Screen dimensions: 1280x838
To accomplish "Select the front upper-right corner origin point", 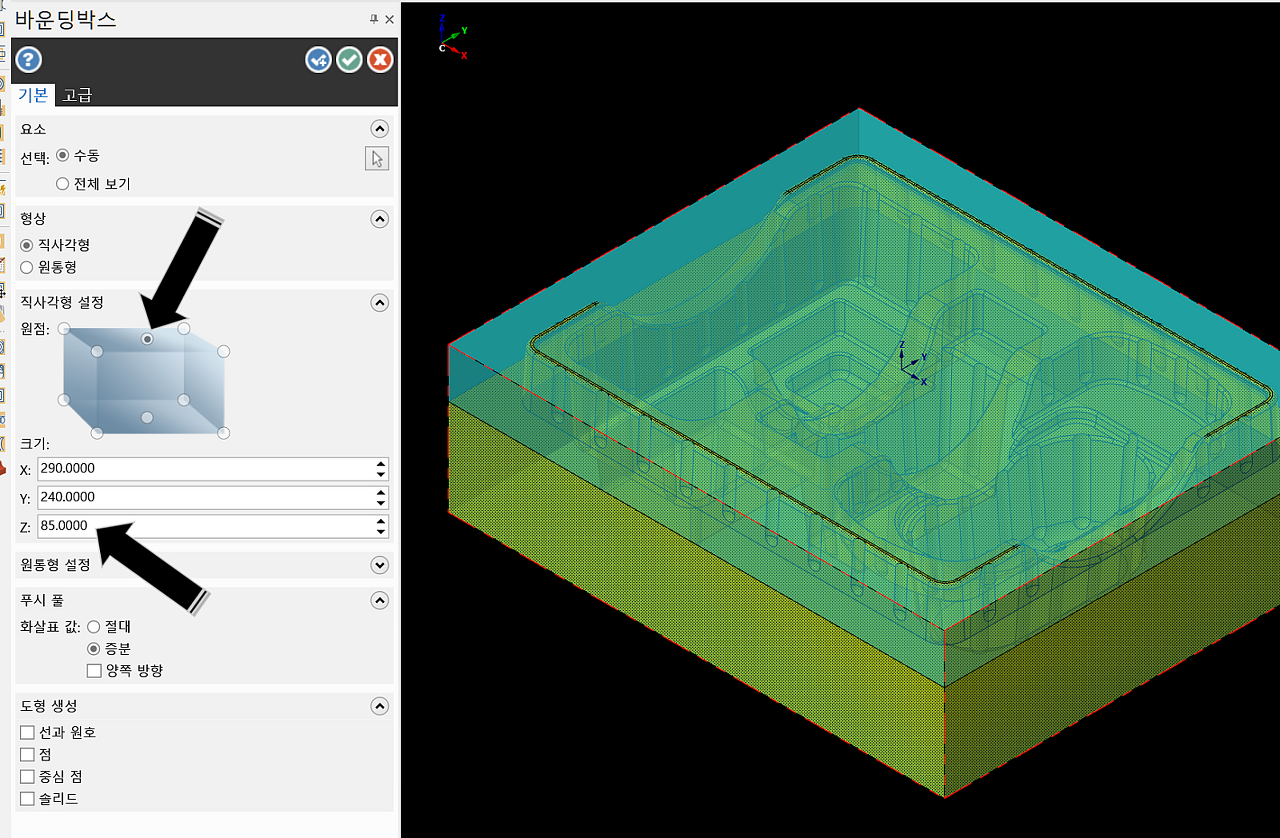I will 224,351.
